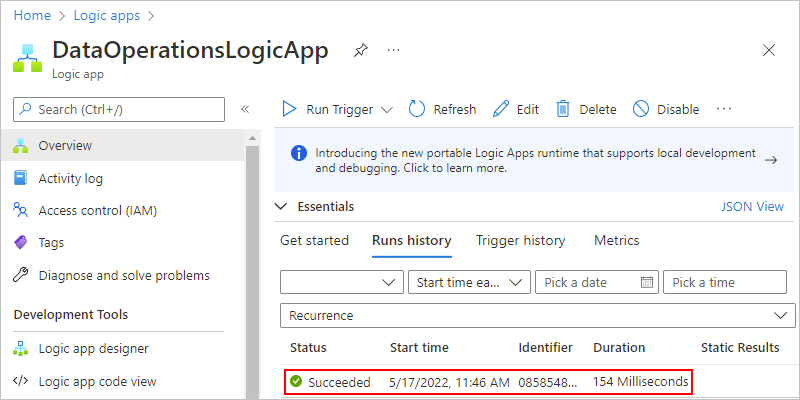This screenshot has height=400, width=800.
Task: Open the Succeeded run row
Action: coord(488,382)
